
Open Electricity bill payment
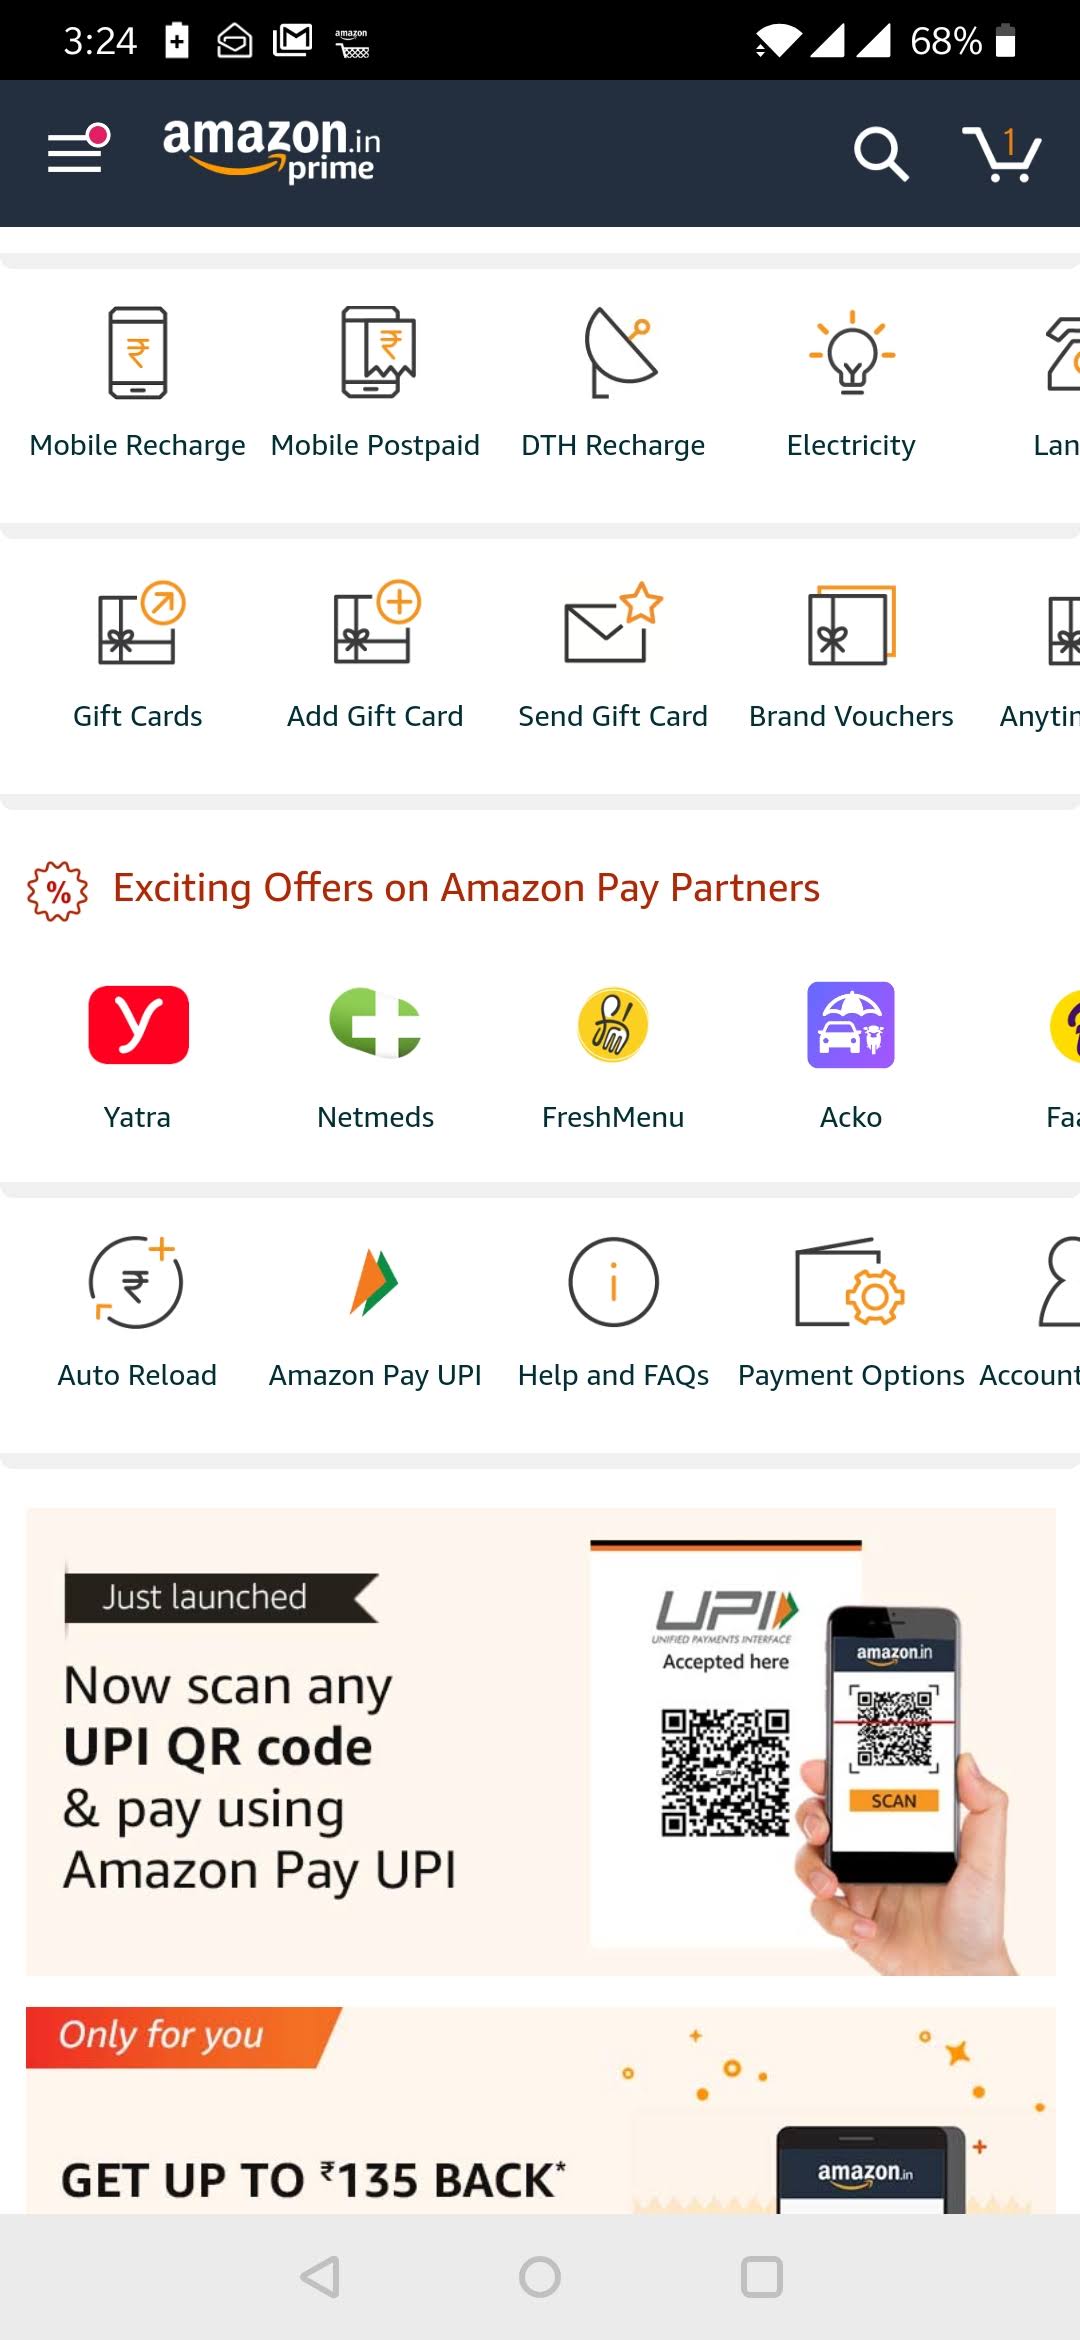[852, 353]
